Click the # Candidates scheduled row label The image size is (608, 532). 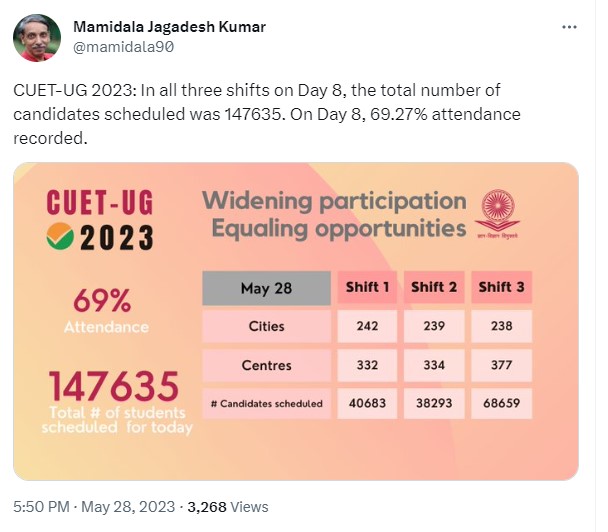(266, 404)
